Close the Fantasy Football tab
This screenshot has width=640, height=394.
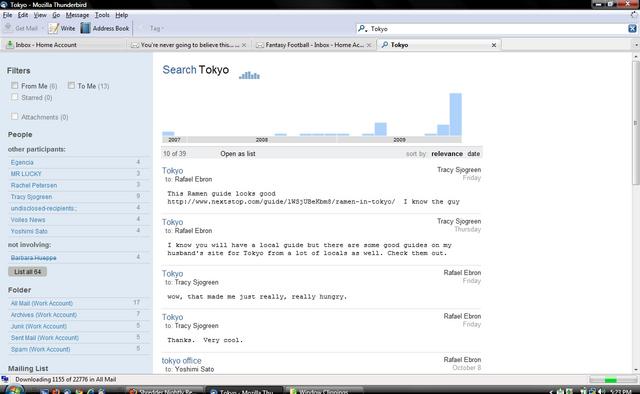click(x=369, y=45)
